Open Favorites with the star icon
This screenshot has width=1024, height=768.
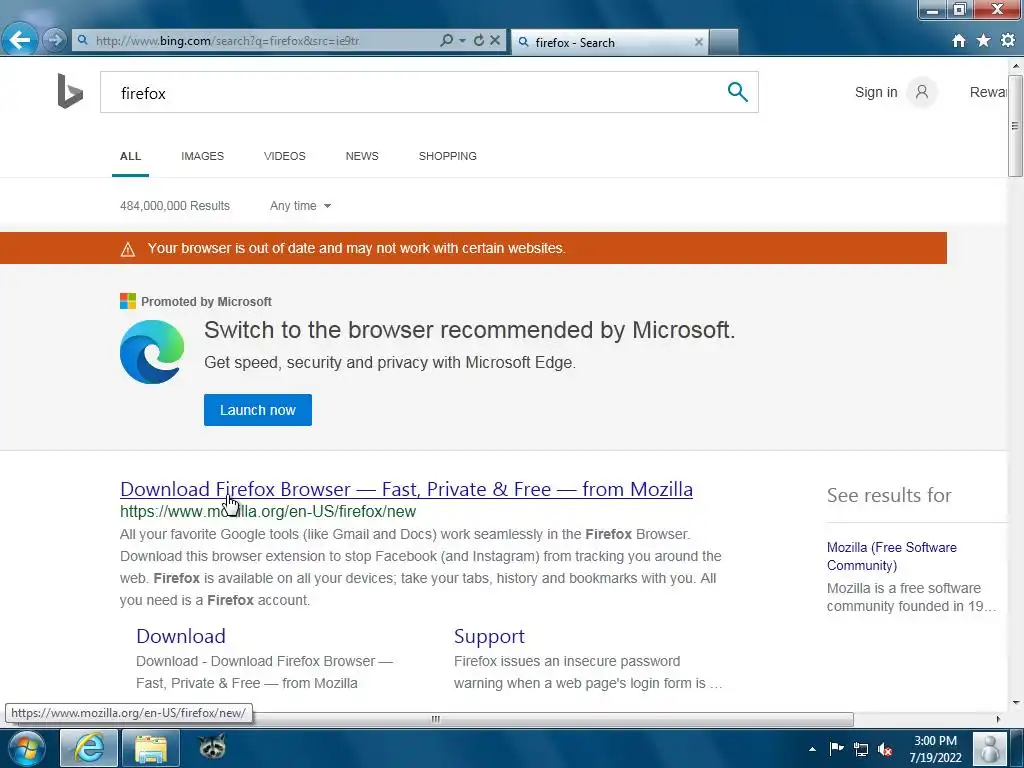point(984,40)
